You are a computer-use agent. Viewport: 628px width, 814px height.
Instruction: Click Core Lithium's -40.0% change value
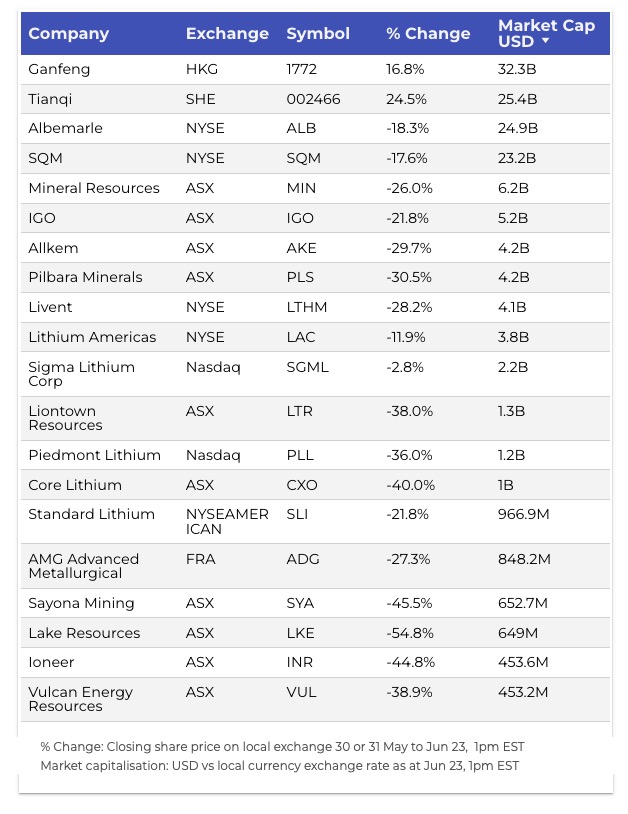(x=410, y=485)
